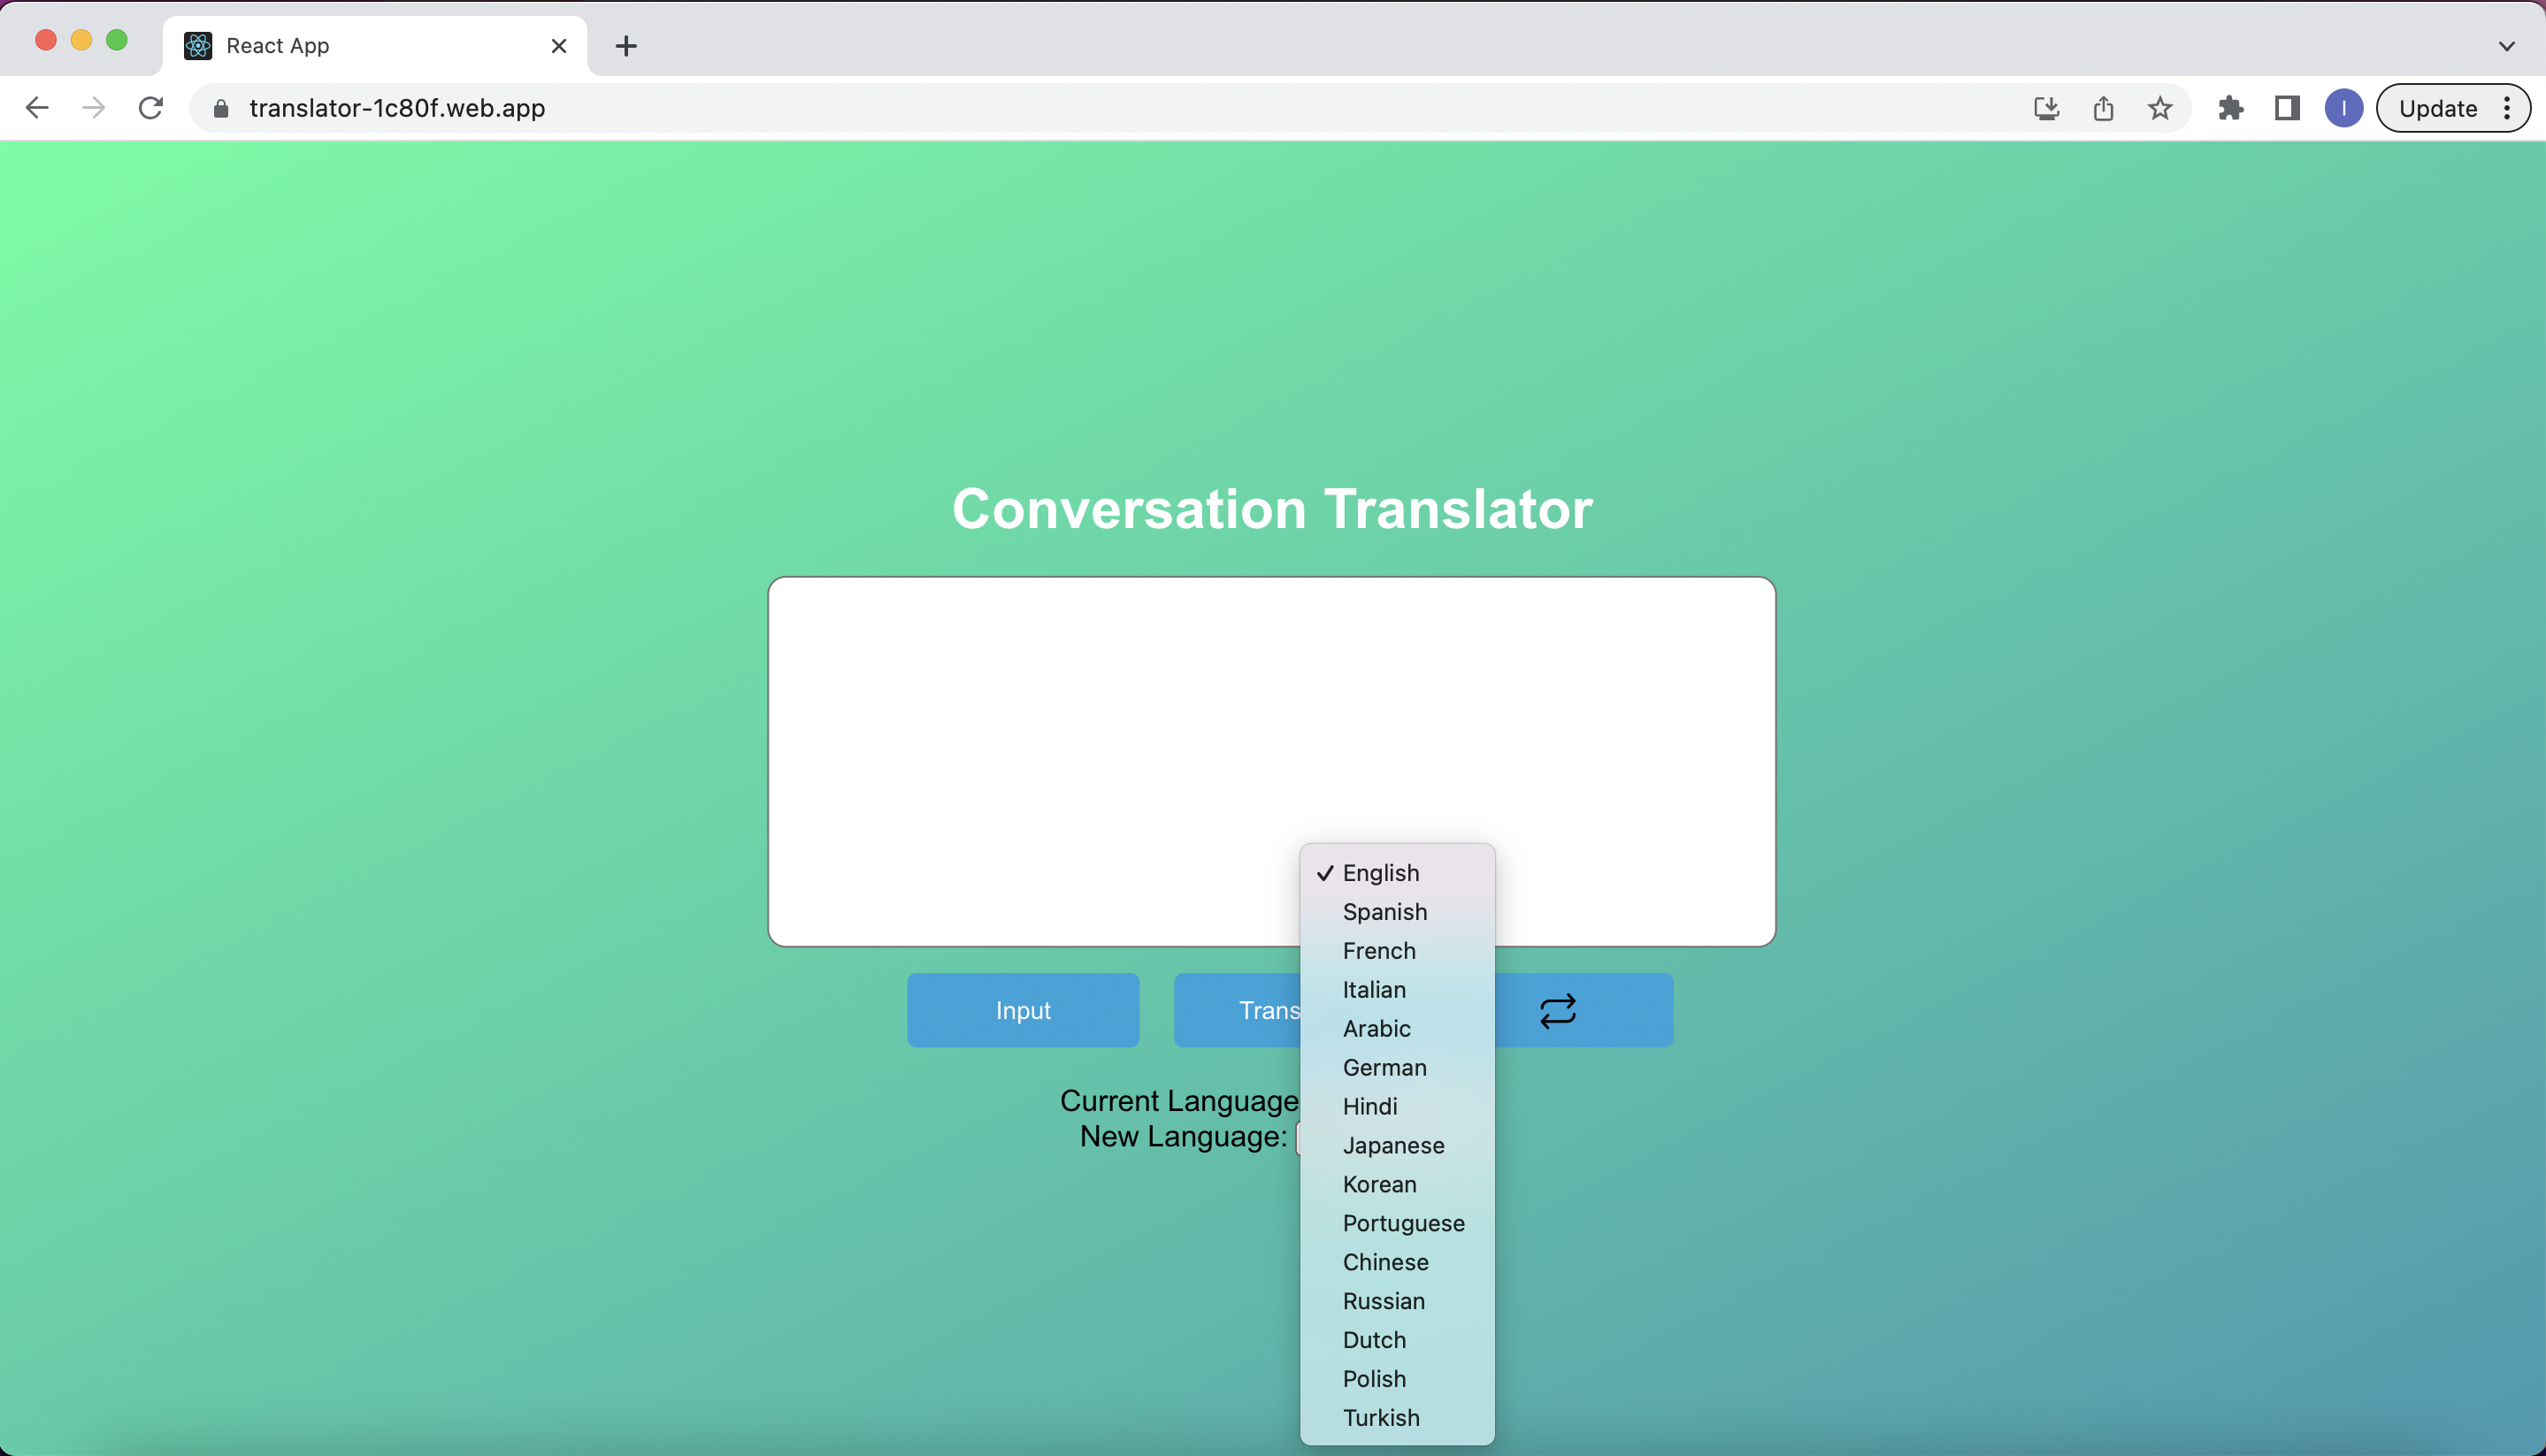Screen dimensions: 2546x1456
Task: Click the share page icon
Action: tap(2103, 108)
